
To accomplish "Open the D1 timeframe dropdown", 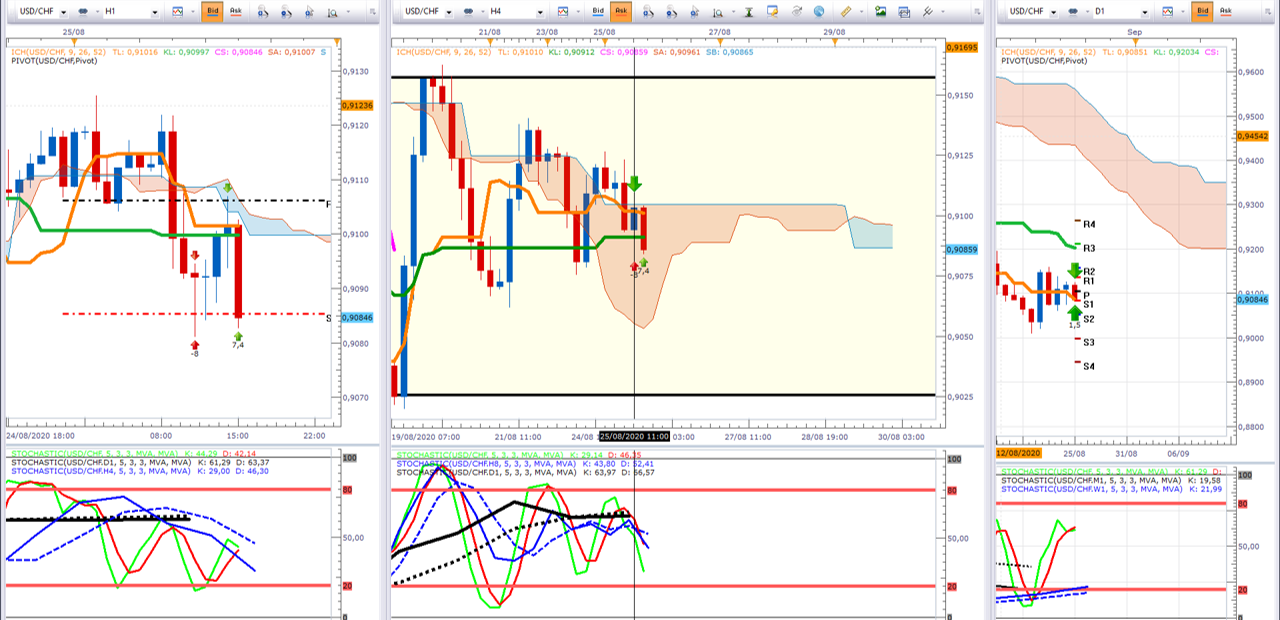I will point(1145,12).
